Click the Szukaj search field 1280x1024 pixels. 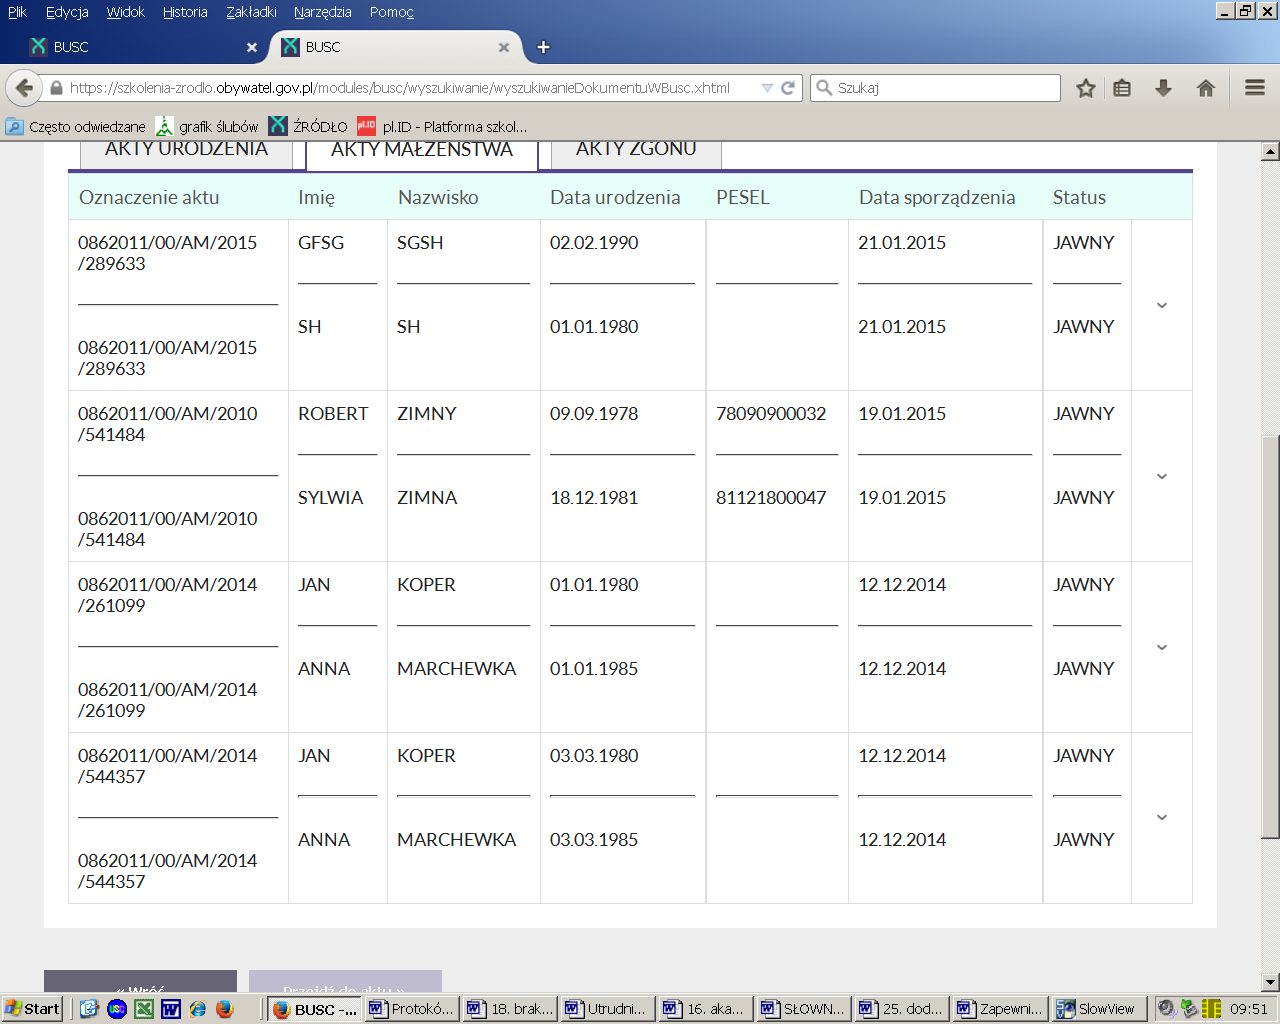935,88
